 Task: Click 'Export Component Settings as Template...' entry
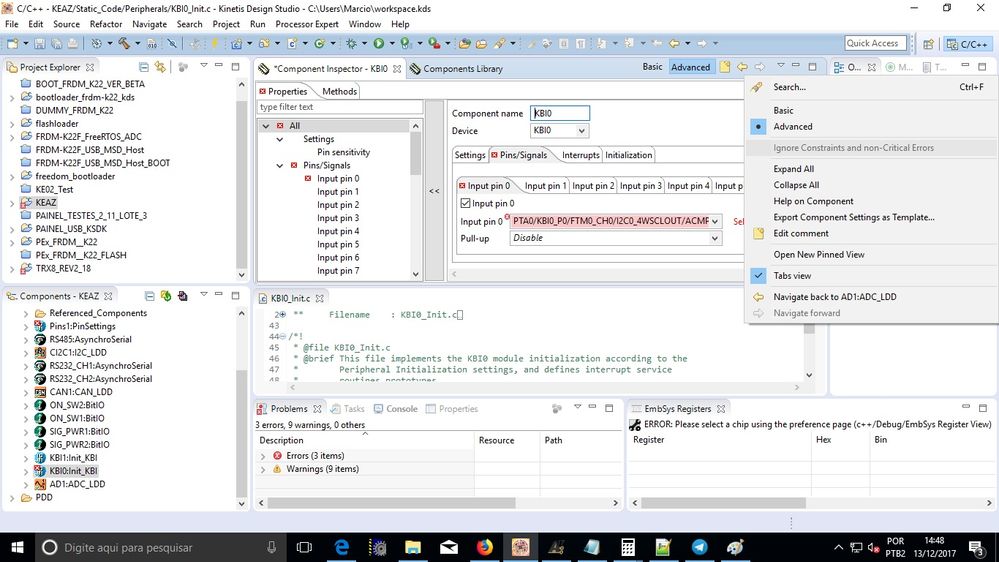tap(853, 217)
